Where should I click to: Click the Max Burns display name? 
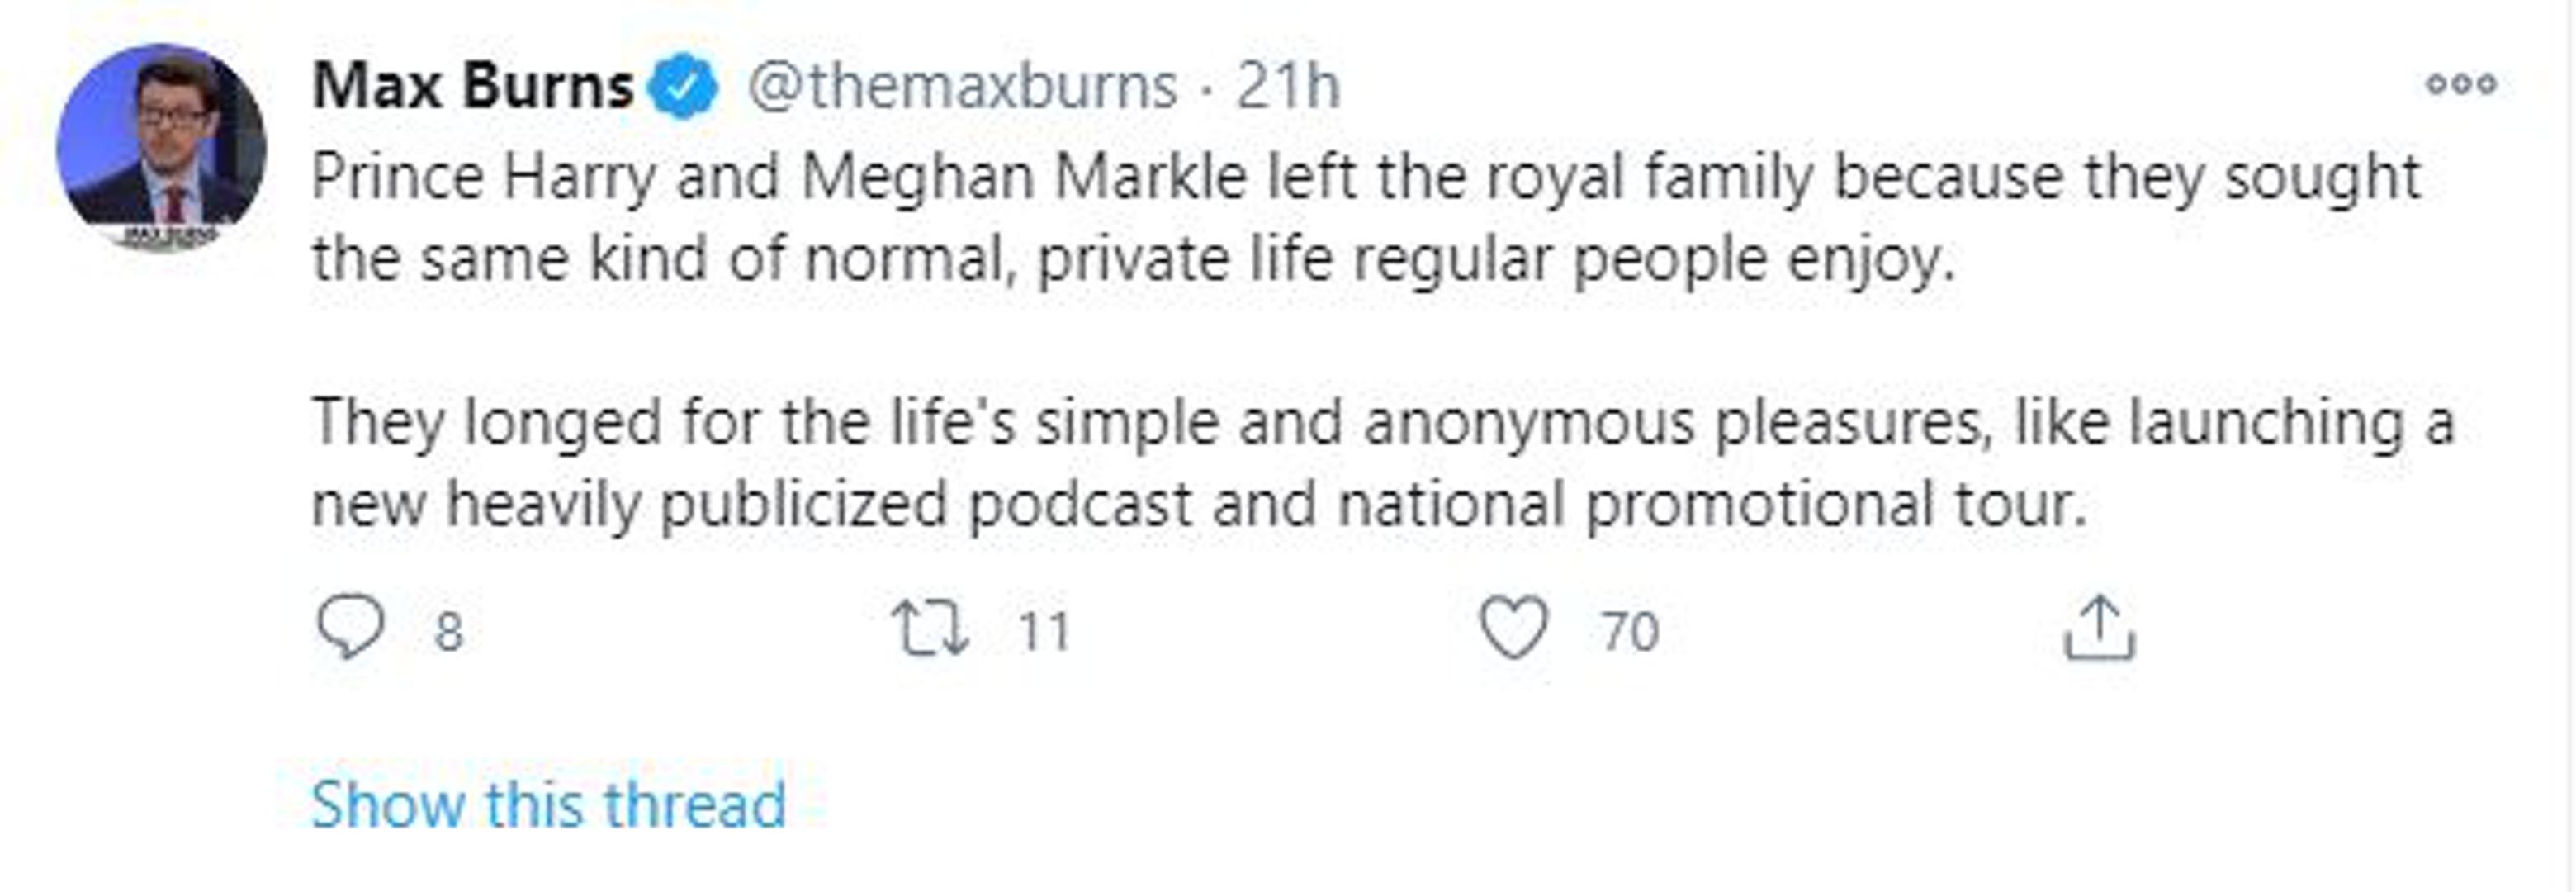pyautogui.click(x=473, y=86)
